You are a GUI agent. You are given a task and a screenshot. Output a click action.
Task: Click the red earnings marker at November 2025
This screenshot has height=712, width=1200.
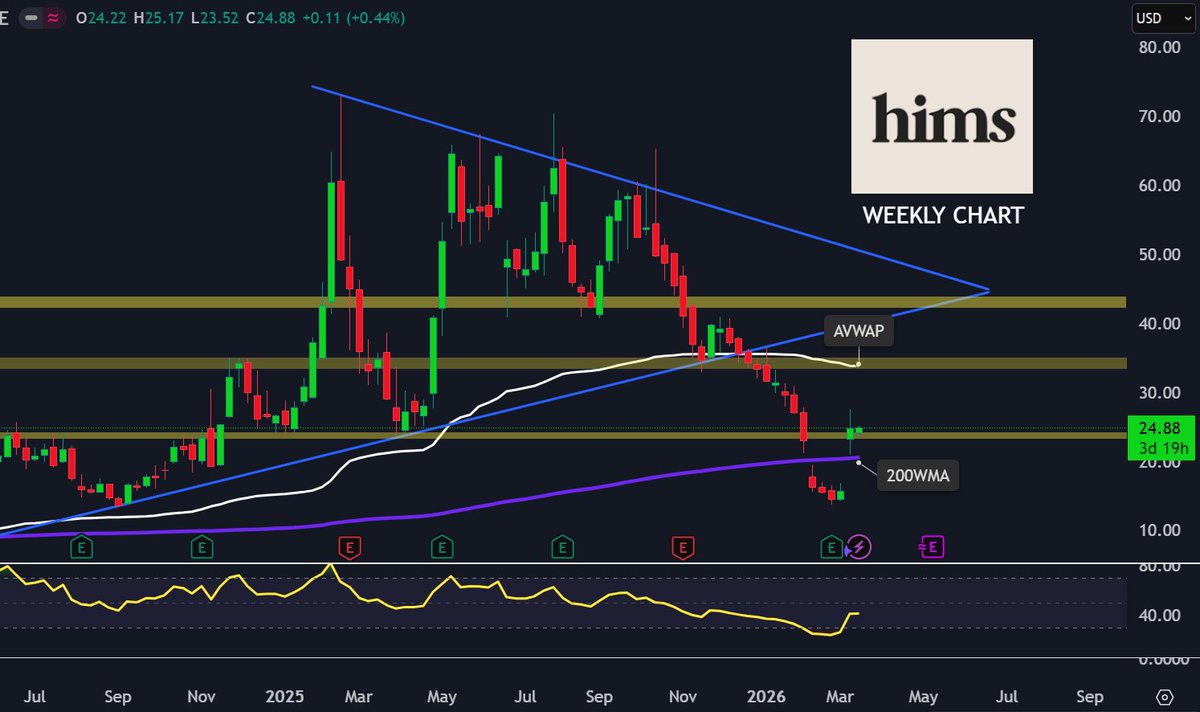[683, 547]
